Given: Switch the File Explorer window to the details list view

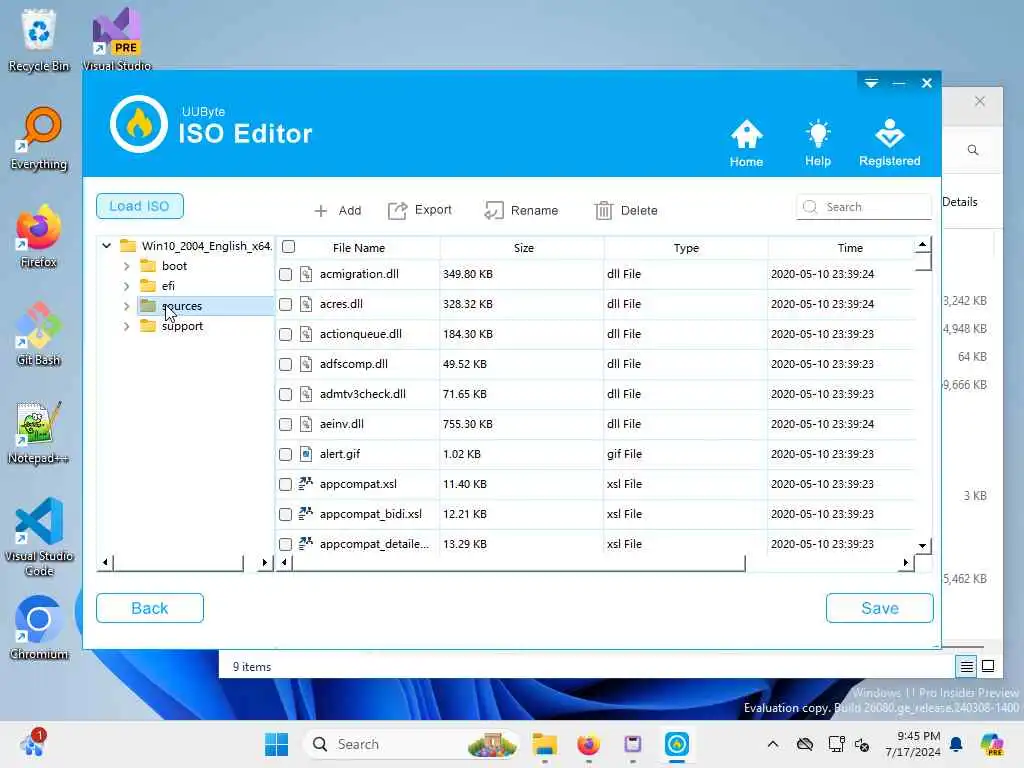Looking at the screenshot, I should (967, 666).
